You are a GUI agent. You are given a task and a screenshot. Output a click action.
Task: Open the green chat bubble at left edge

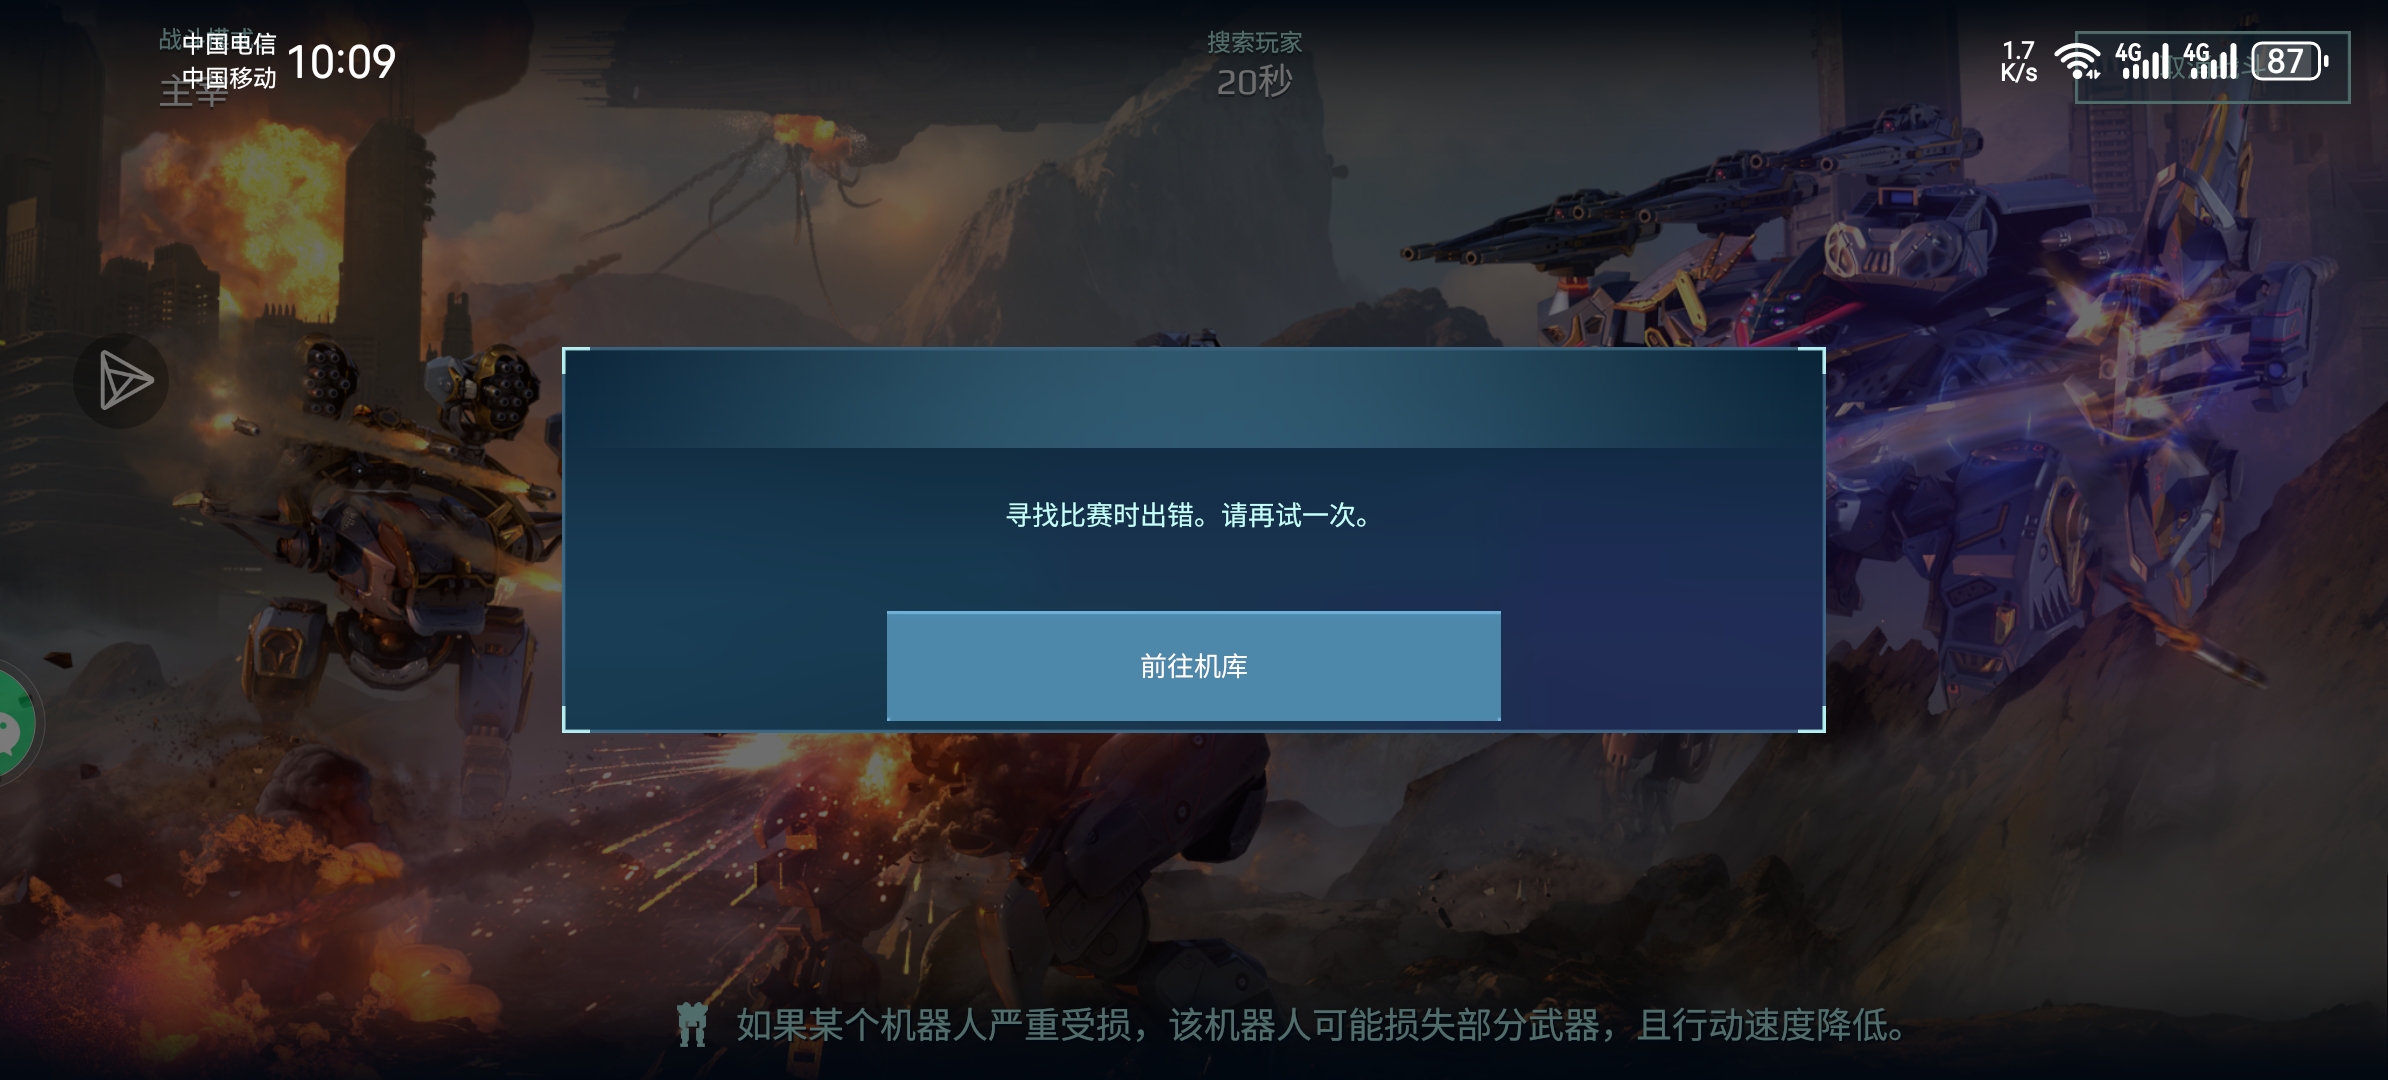pos(16,726)
